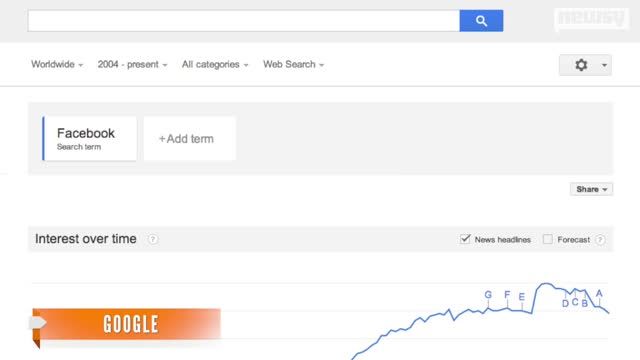Open the settings gear icon
Image resolution: width=640 pixels, height=360 pixels.
(581, 65)
